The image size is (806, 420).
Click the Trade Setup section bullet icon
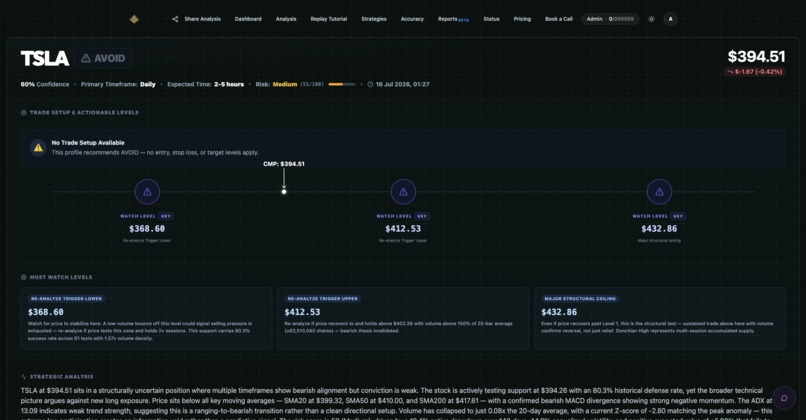click(24, 113)
